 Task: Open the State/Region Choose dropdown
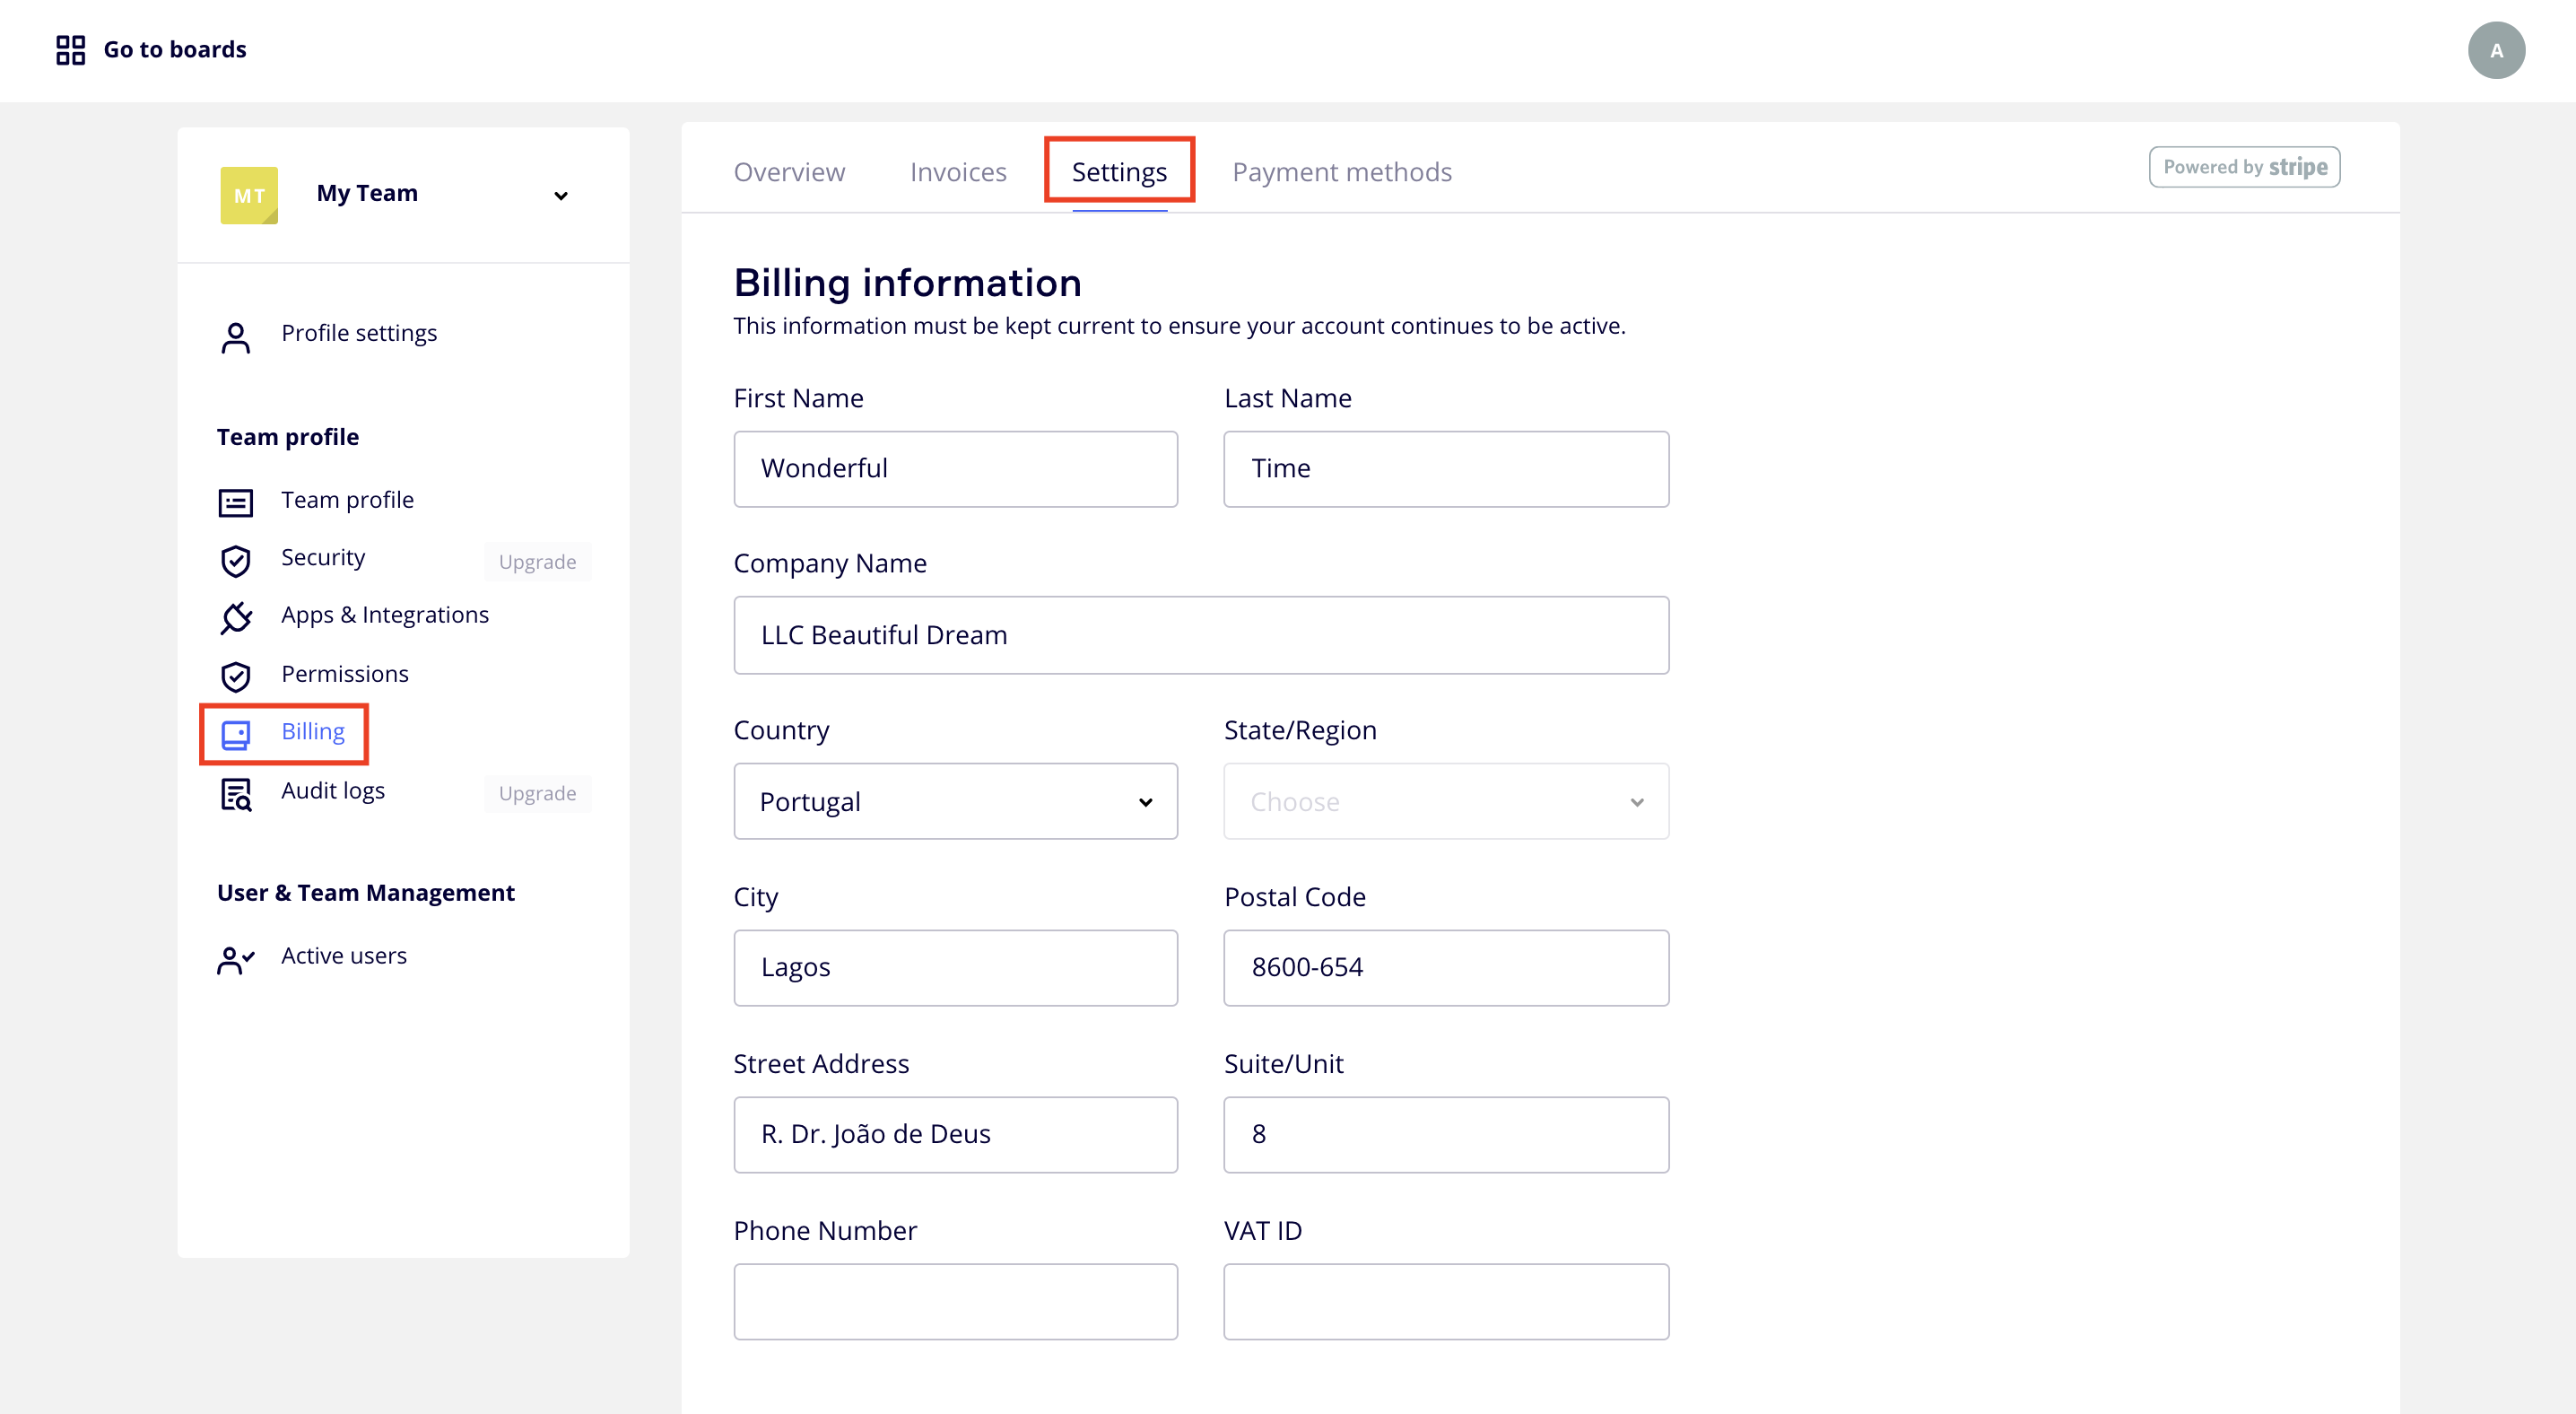tap(1445, 802)
